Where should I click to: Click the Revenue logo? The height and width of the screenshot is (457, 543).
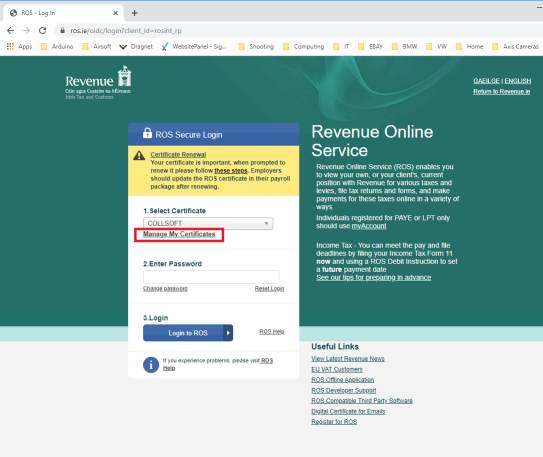pyautogui.click(x=98, y=82)
